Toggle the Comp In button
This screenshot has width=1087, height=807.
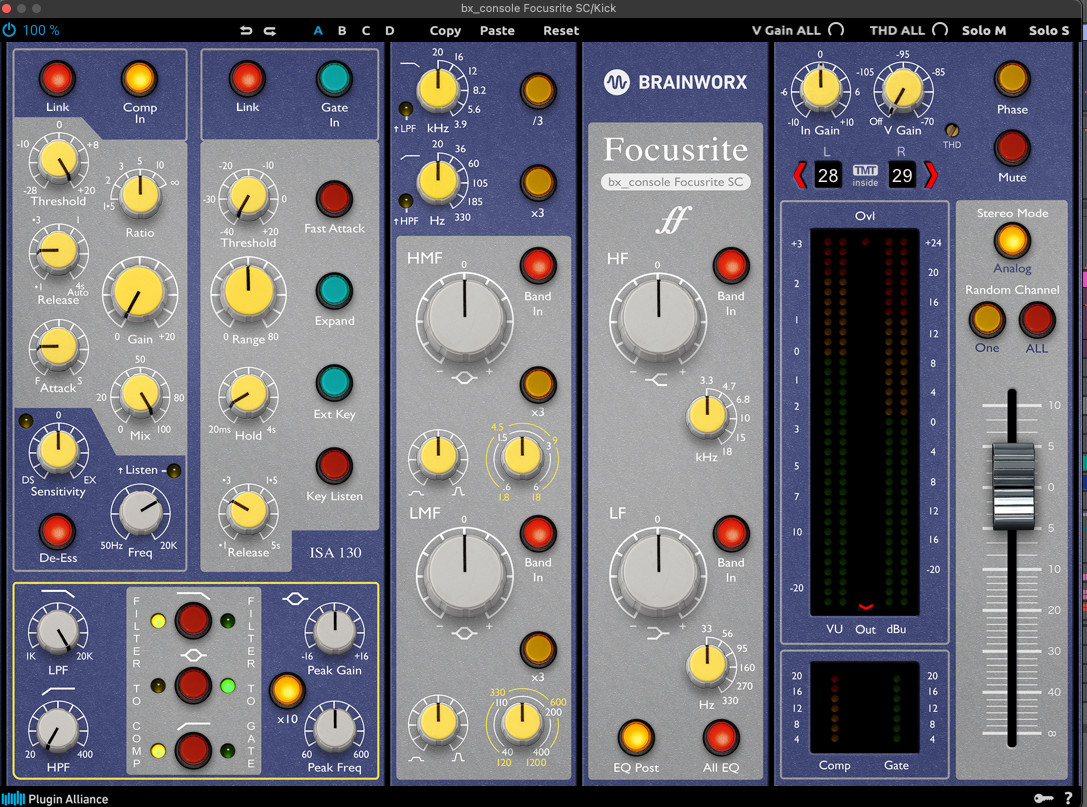tap(139, 78)
